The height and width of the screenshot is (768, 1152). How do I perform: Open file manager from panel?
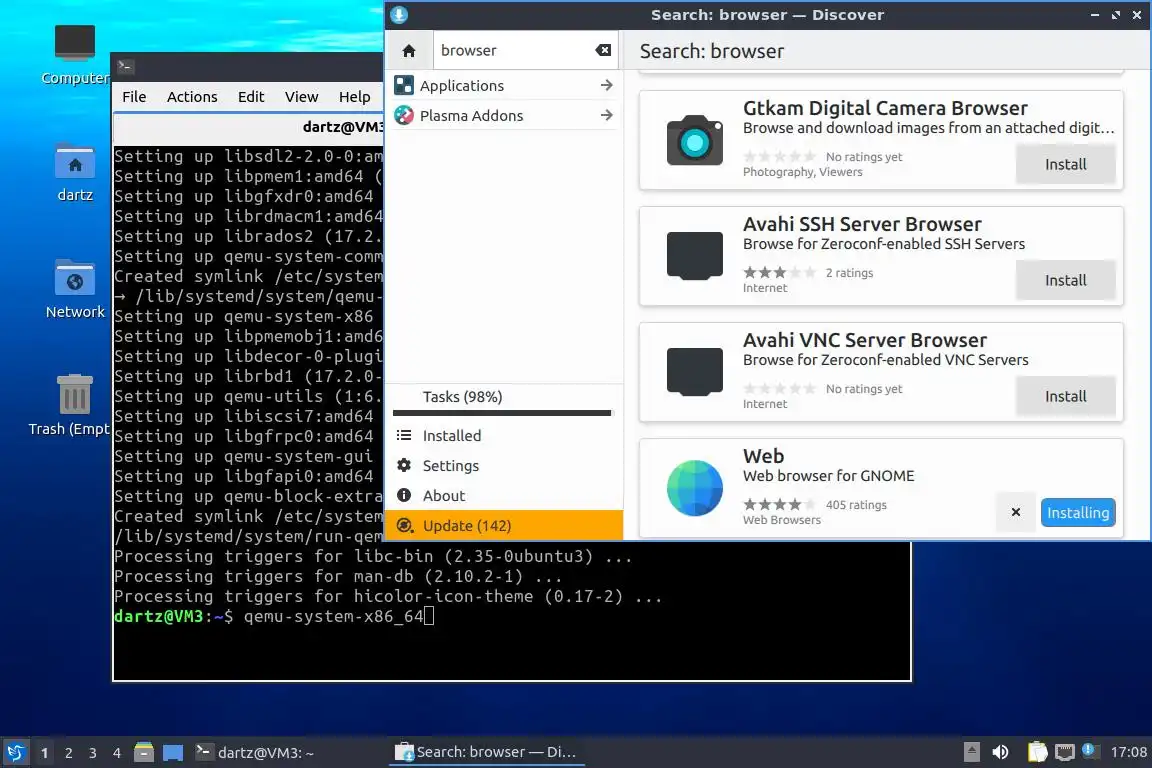pyautogui.click(x=144, y=753)
